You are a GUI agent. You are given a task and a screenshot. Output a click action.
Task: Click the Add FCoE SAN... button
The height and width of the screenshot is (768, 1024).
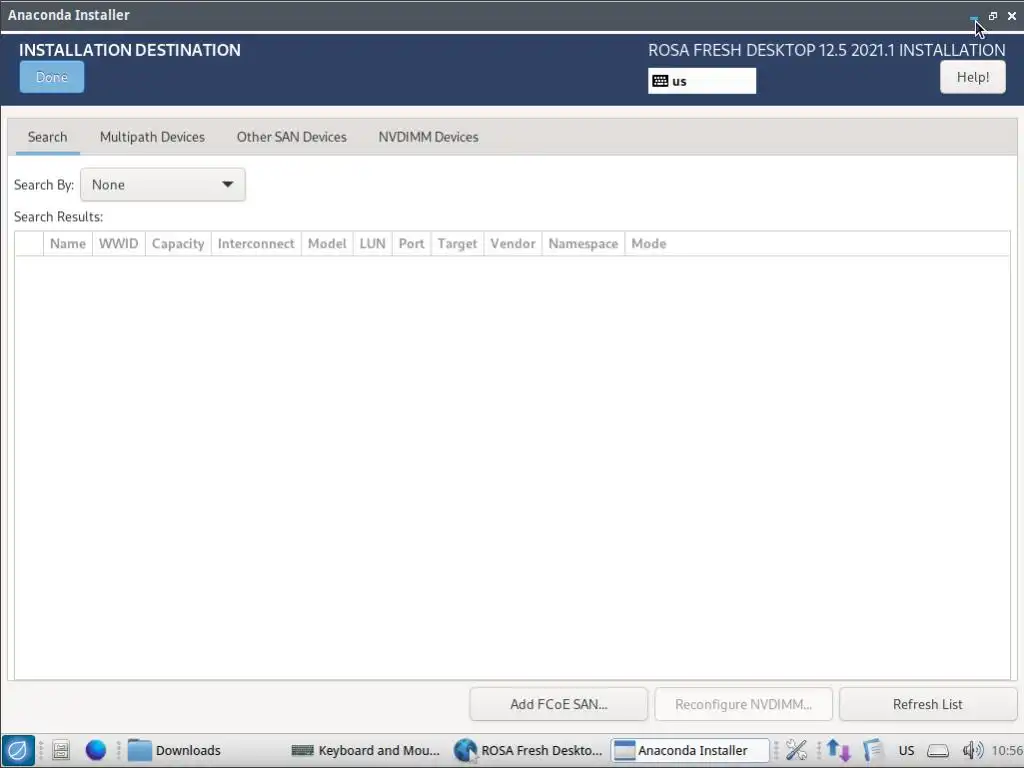[558, 704]
